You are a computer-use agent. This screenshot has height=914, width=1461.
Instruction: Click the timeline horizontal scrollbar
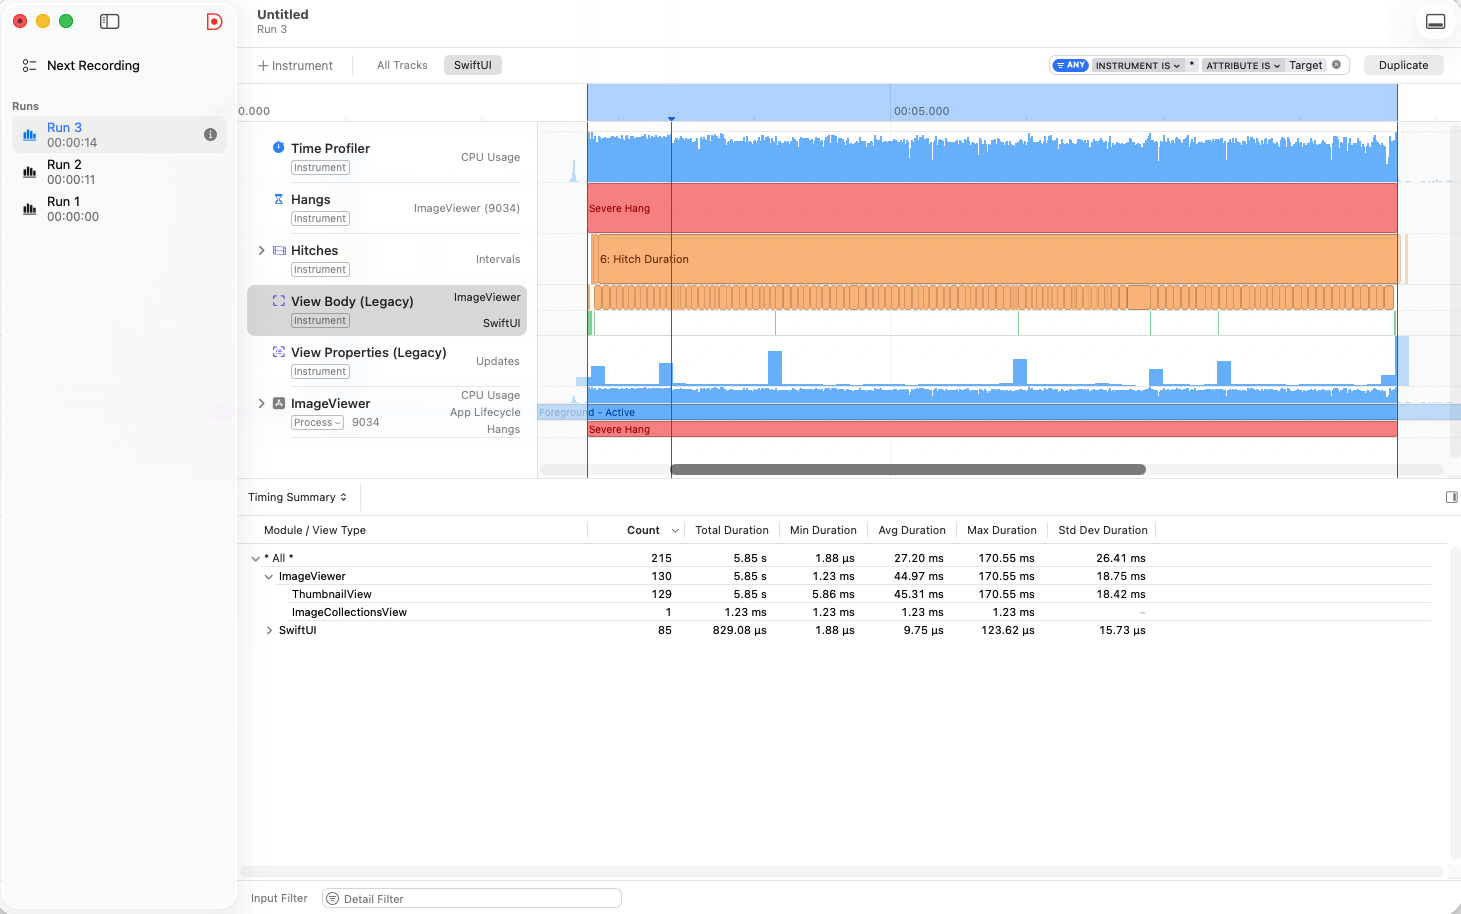click(x=908, y=469)
